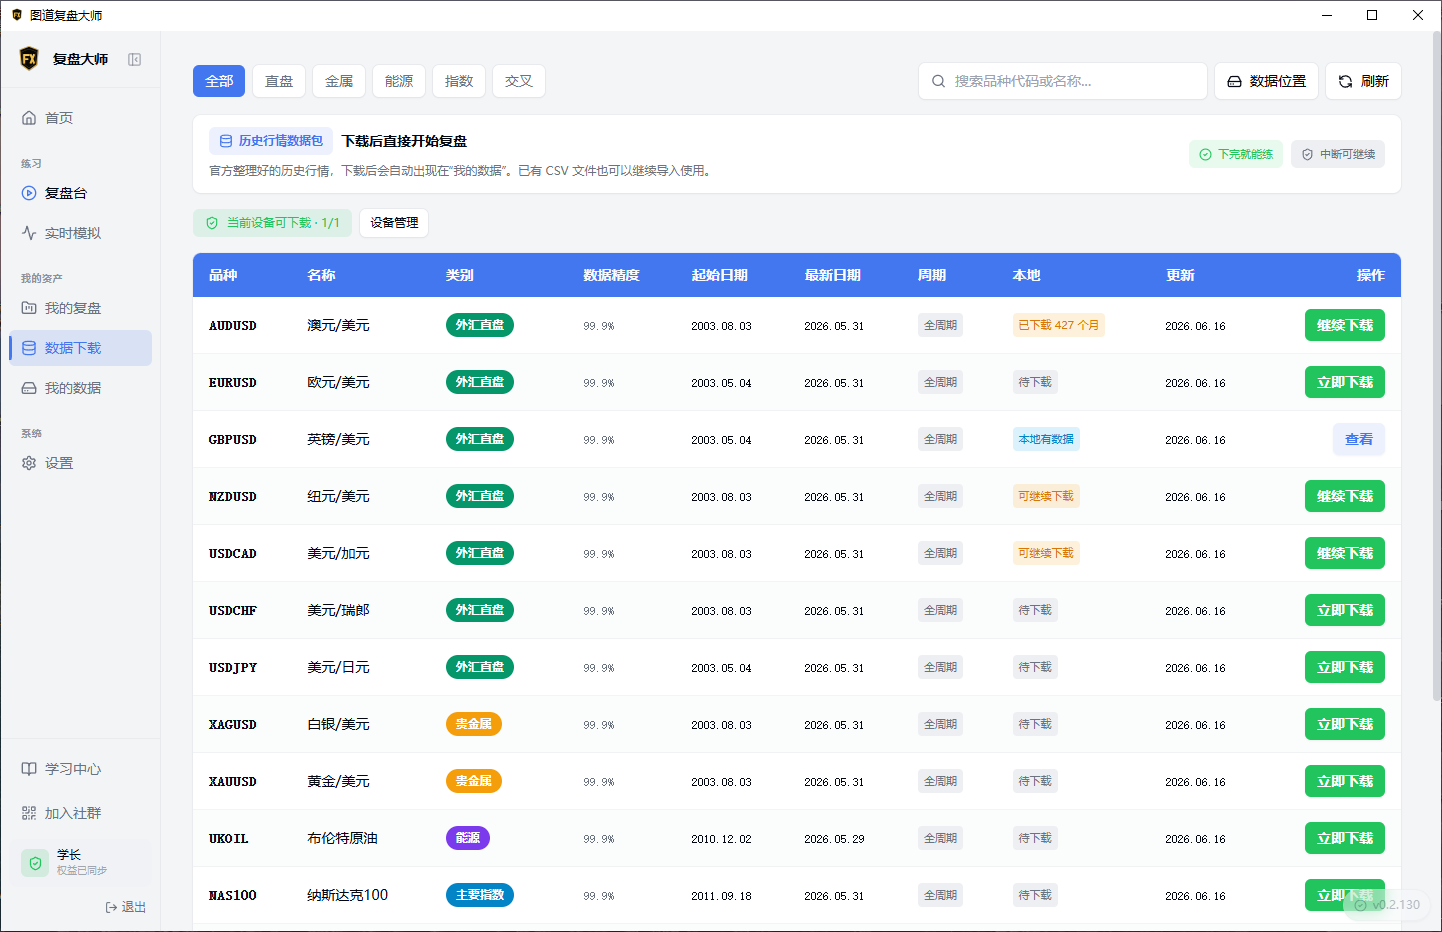Click 立即下载 for XAGUSD
The width and height of the screenshot is (1442, 932).
click(x=1345, y=724)
